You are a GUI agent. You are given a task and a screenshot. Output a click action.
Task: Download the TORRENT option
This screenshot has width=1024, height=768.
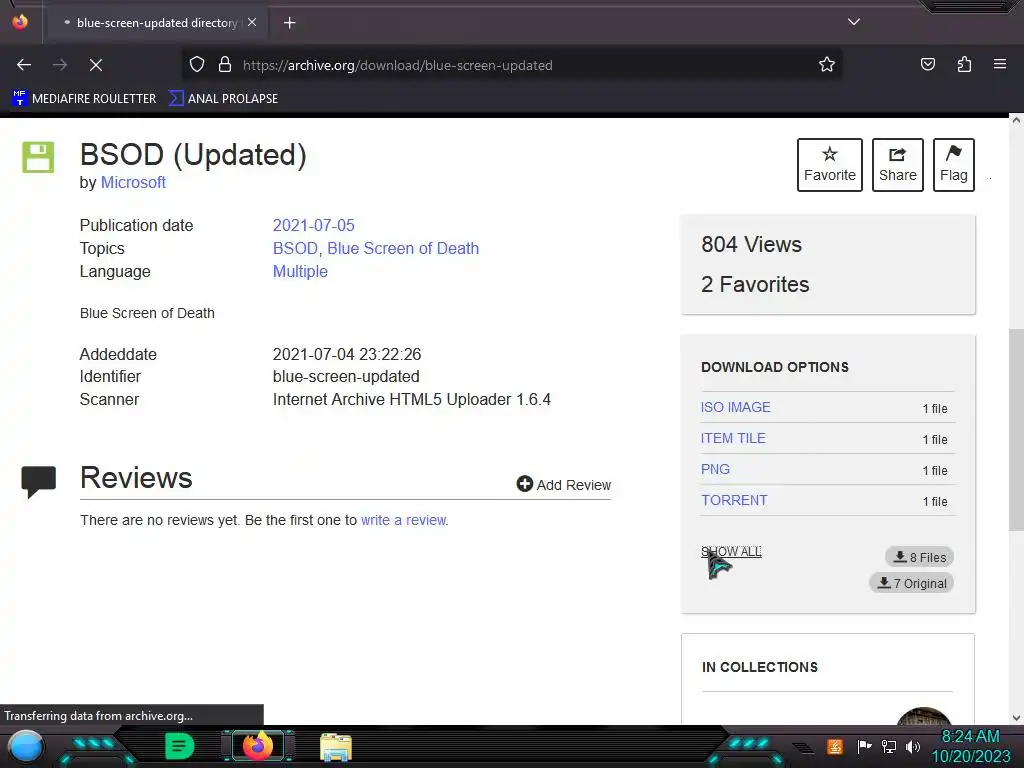coord(734,500)
